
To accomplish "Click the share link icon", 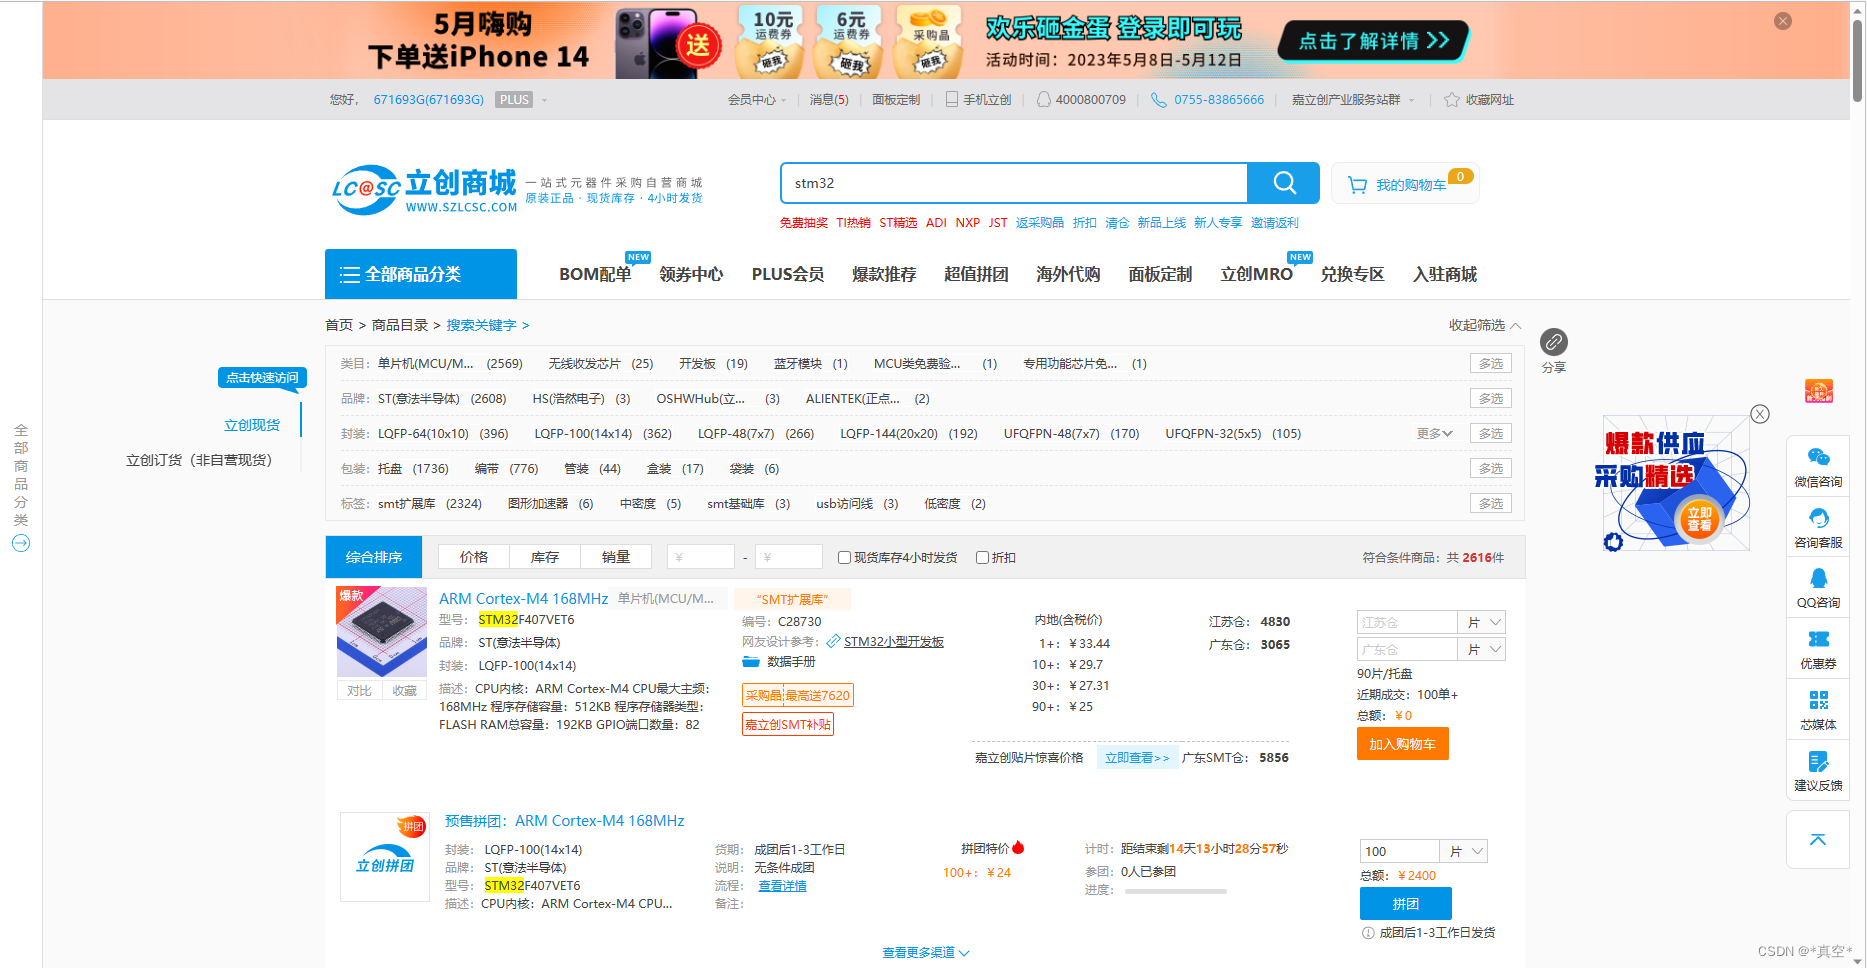I will (1554, 342).
